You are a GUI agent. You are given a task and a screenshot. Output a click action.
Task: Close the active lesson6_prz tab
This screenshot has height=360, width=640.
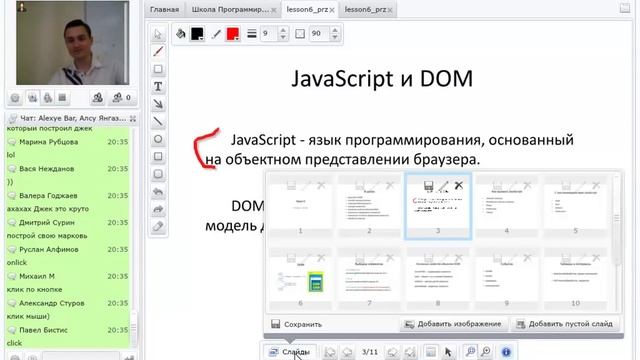(332, 10)
